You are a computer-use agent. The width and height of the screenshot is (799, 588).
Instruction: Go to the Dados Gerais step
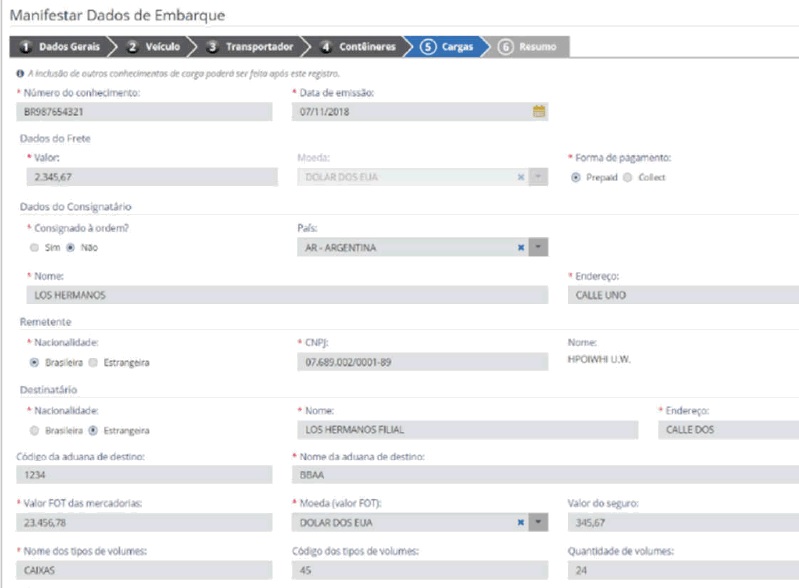click(x=60, y=47)
